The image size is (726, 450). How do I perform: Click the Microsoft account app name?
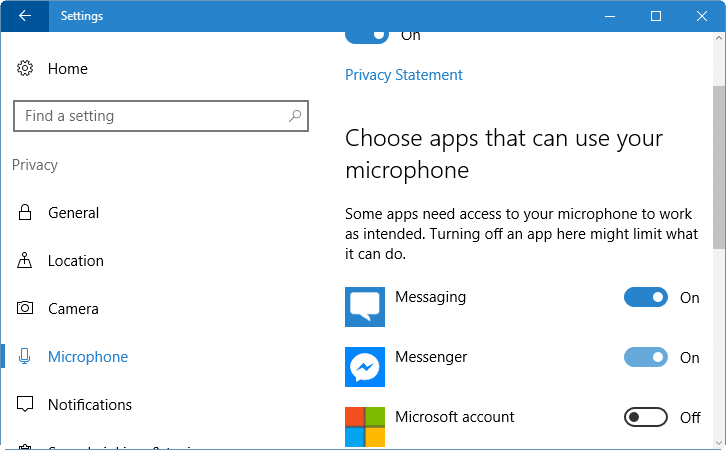pos(455,417)
